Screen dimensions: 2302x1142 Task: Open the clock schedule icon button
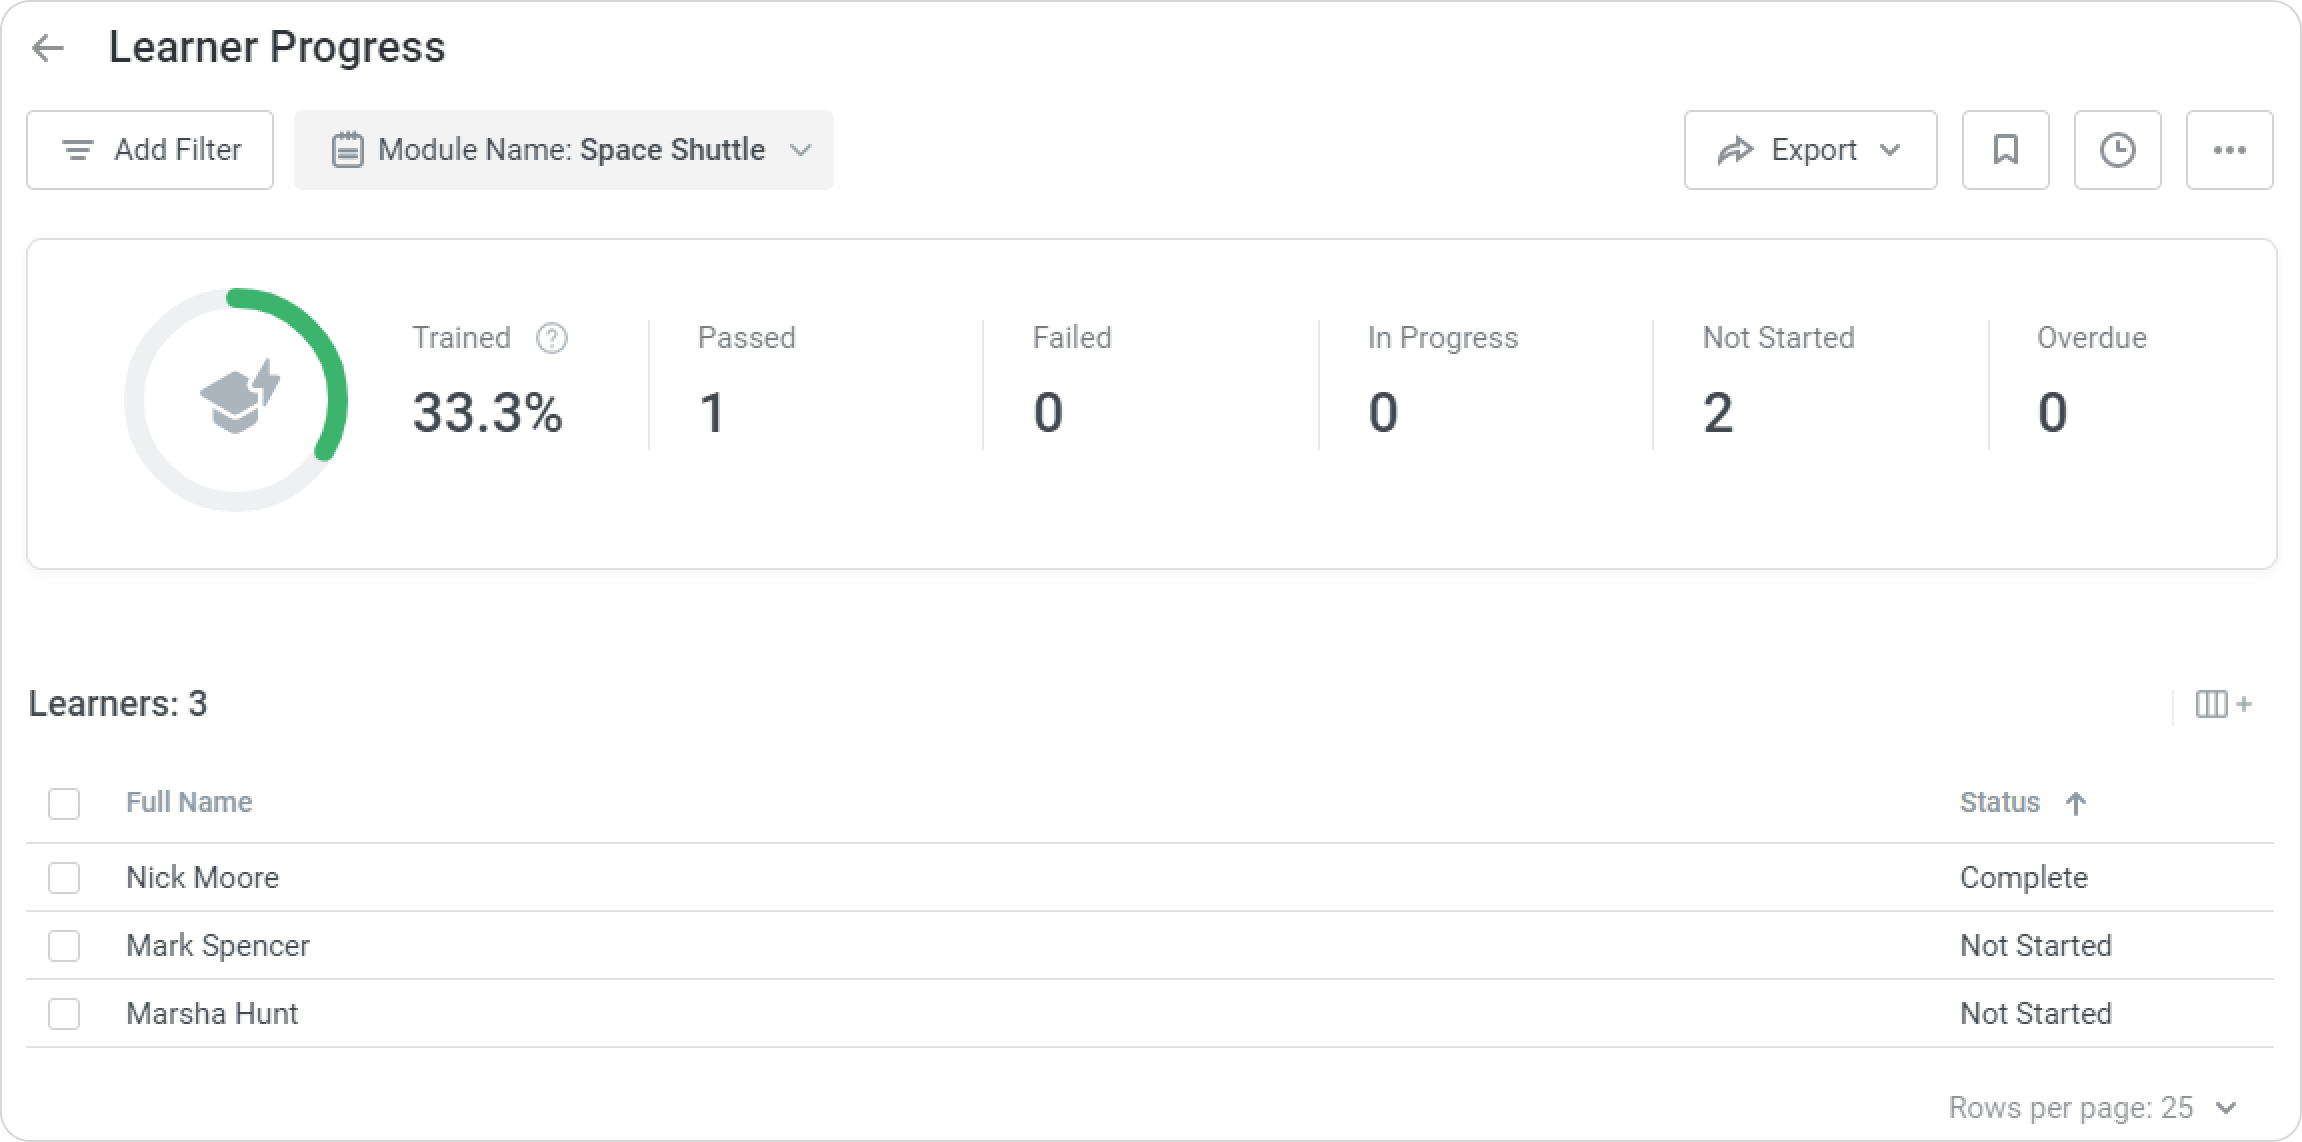[2117, 150]
